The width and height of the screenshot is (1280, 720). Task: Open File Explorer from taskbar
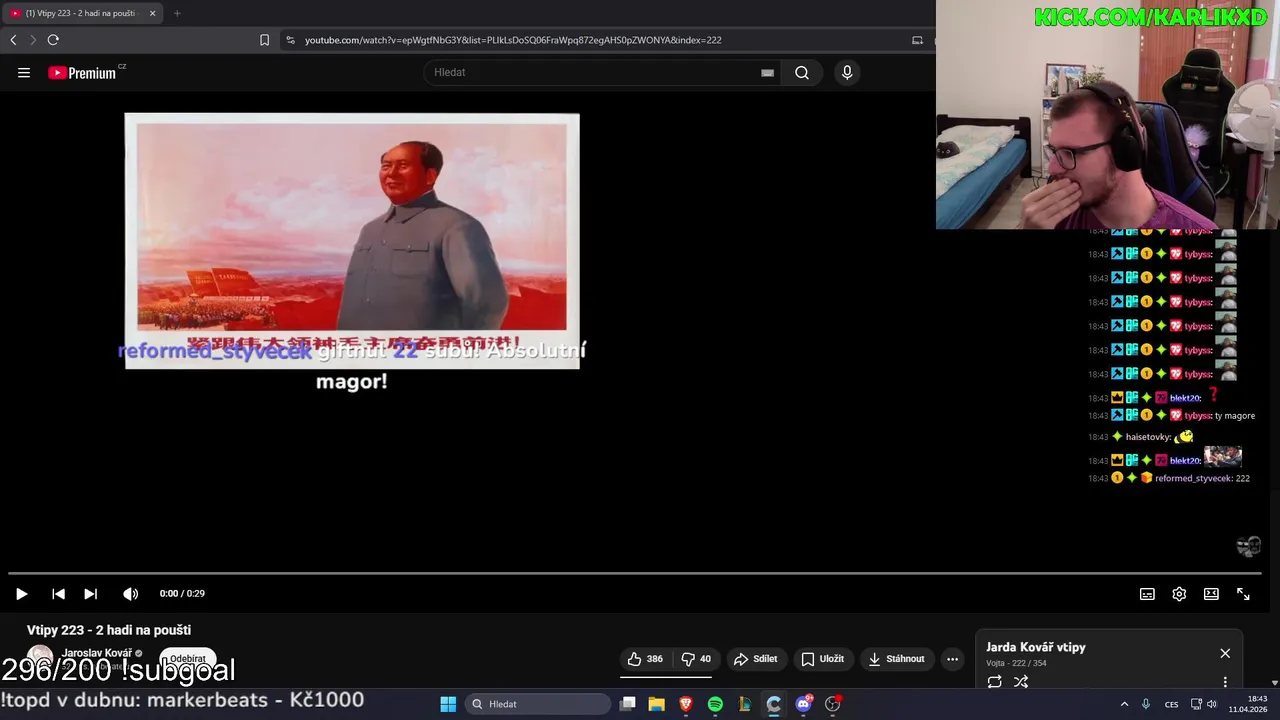pyautogui.click(x=657, y=704)
